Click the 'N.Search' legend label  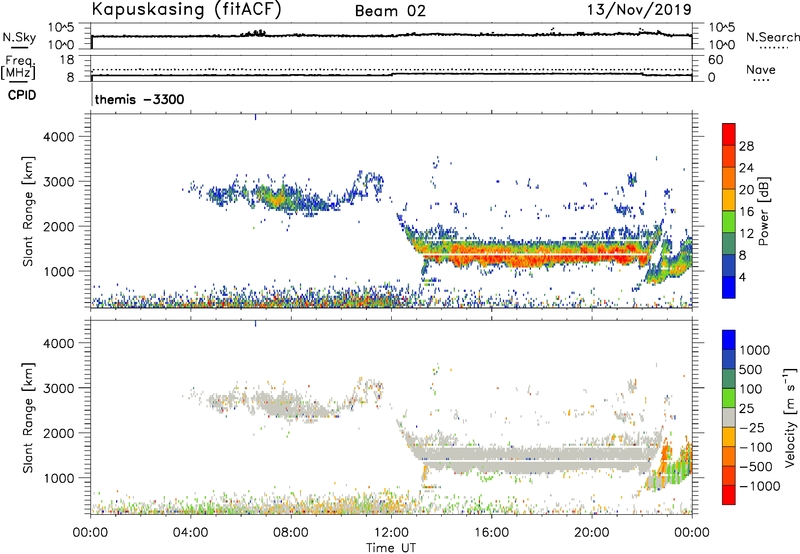(772, 37)
